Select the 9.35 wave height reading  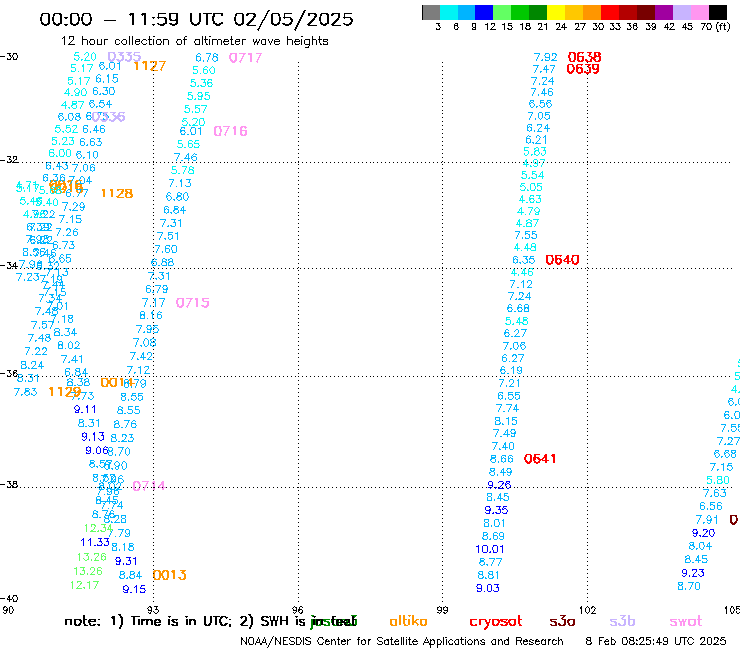(x=496, y=510)
